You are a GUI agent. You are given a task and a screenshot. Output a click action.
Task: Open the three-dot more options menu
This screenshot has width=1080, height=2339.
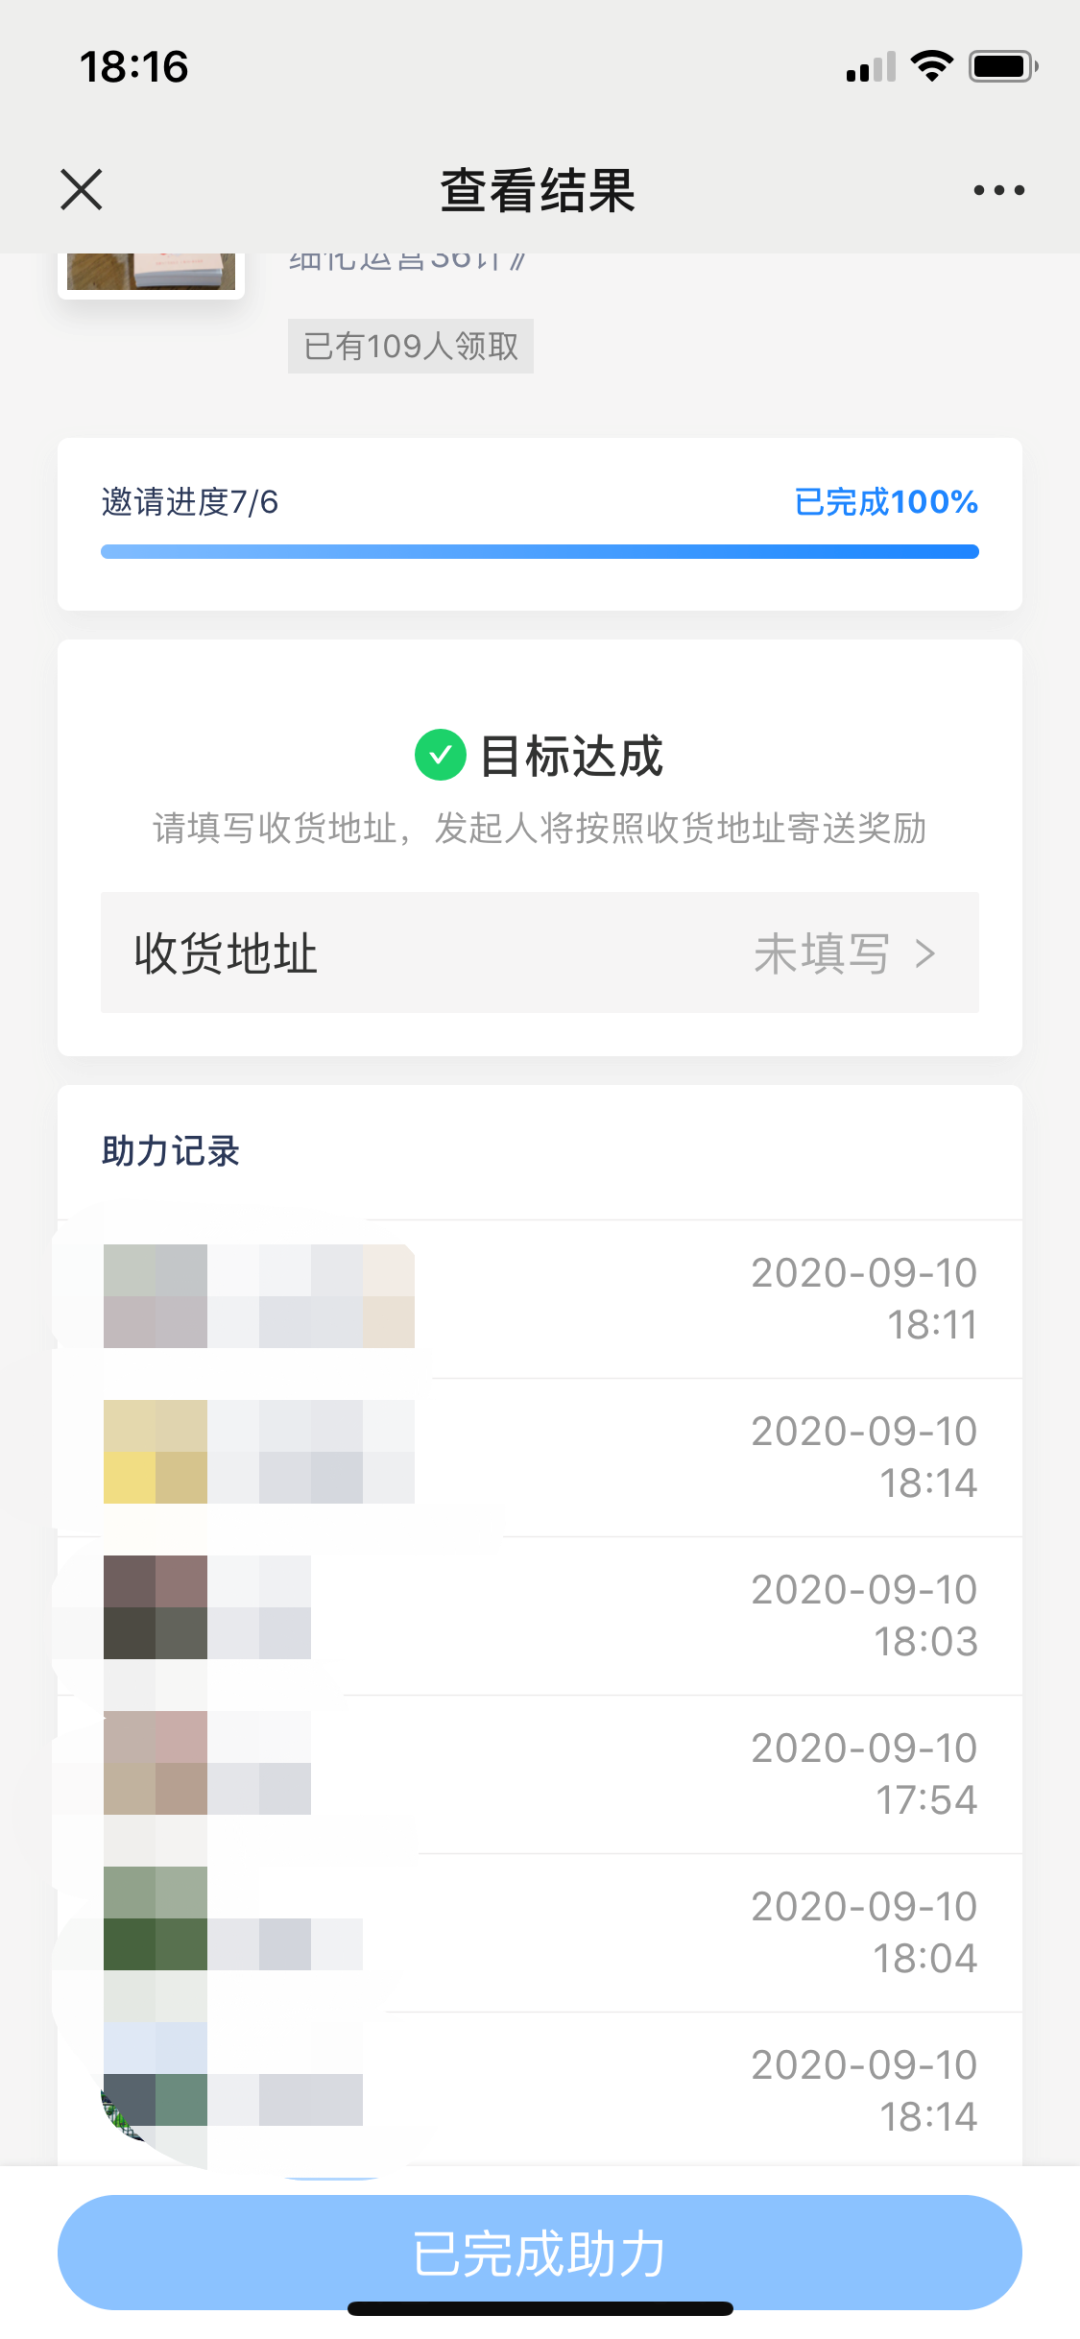point(999,190)
